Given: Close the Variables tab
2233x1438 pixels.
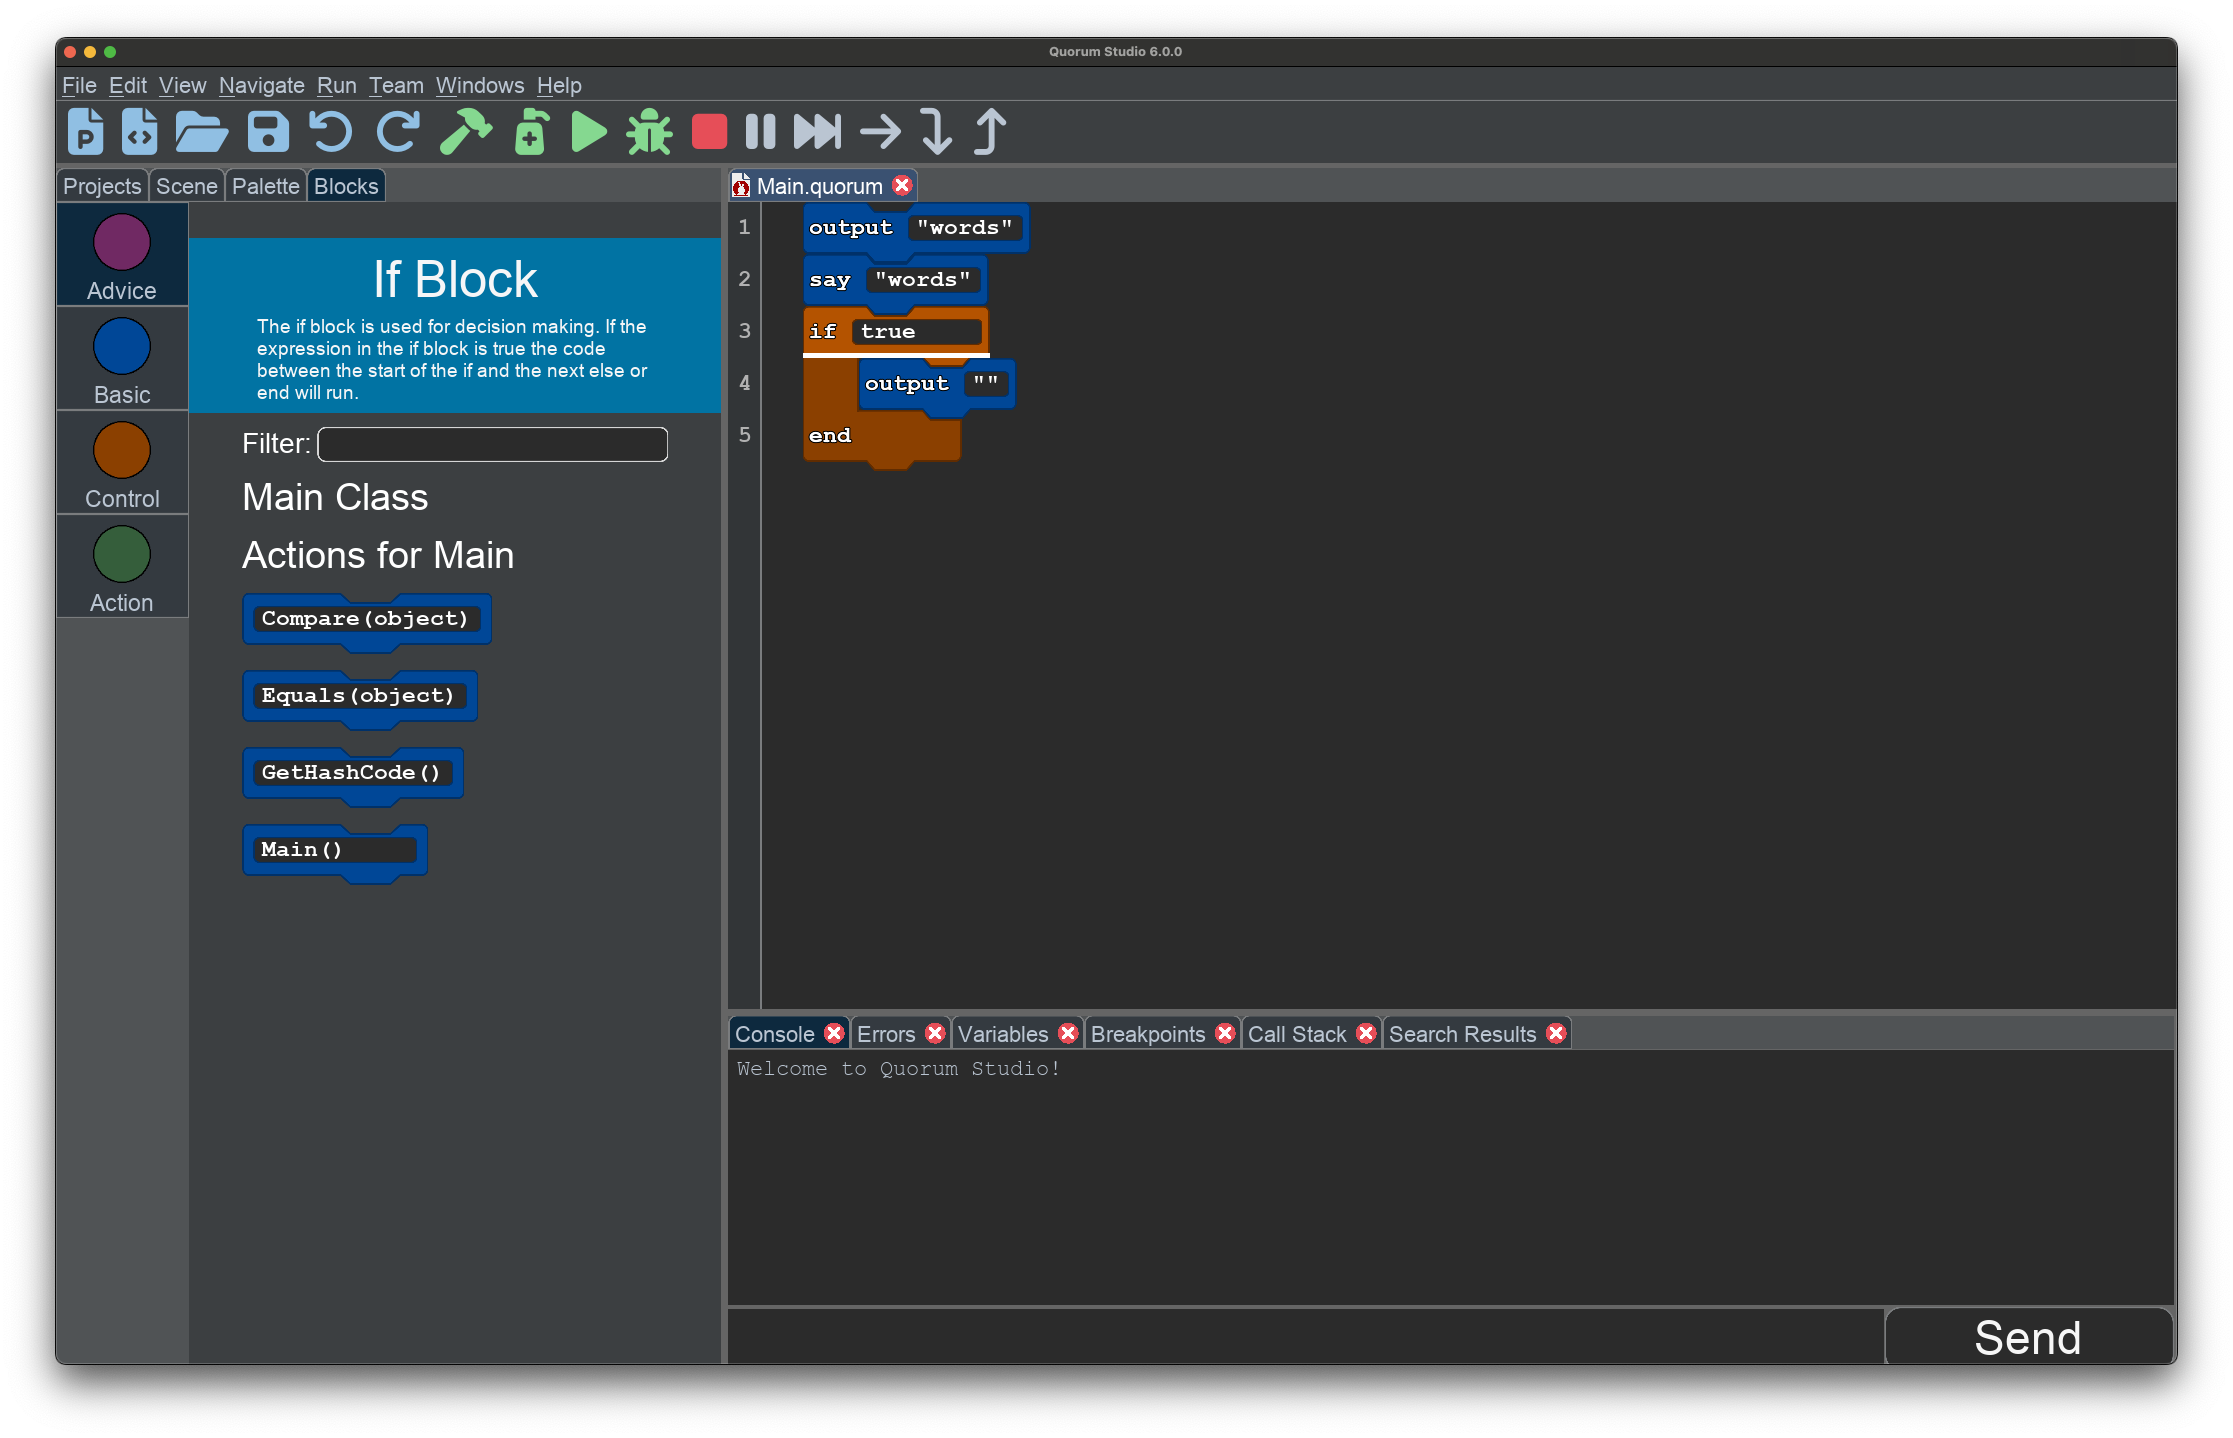Looking at the screenshot, I should (1068, 1033).
